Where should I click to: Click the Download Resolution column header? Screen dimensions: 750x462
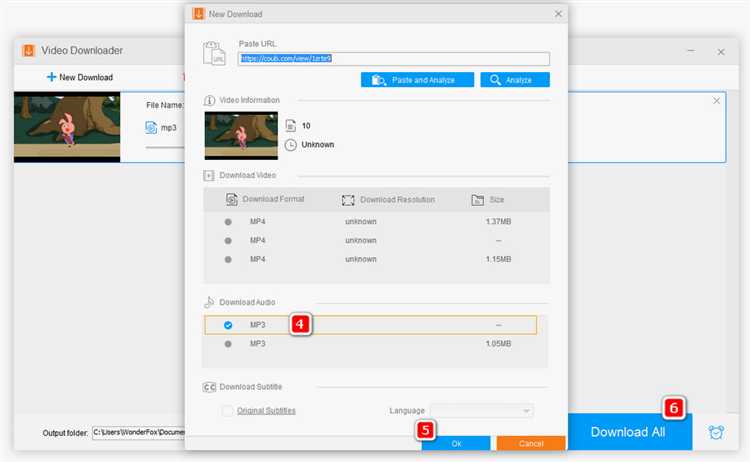click(397, 199)
